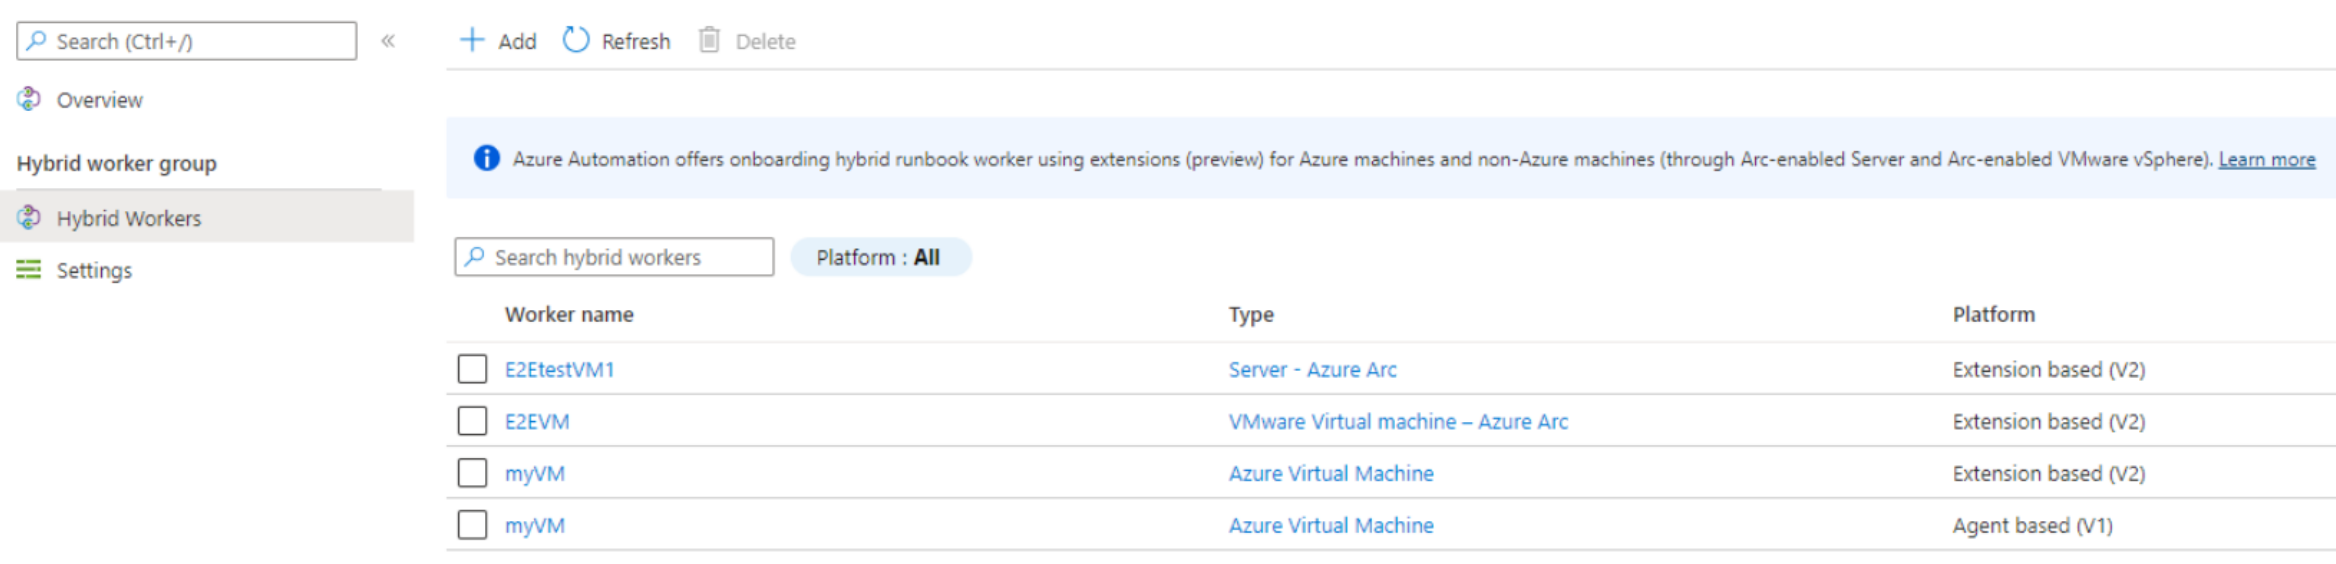Click the magnifier icon in sidebar search
Screen dimensions: 2336x564
tap(37, 41)
